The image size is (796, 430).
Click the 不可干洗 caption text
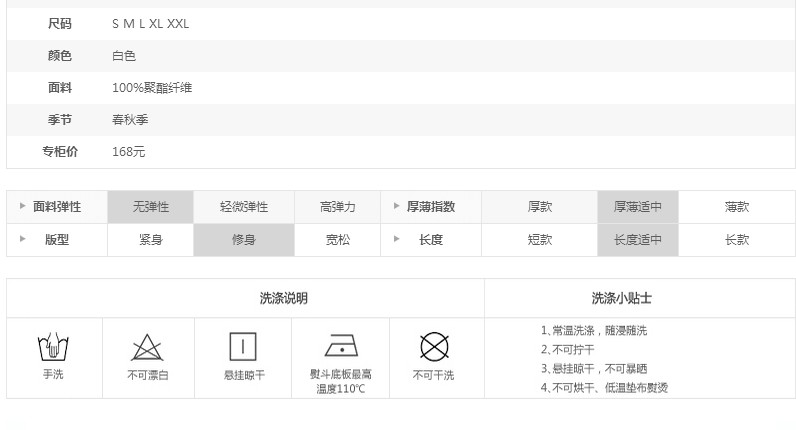click(433, 375)
